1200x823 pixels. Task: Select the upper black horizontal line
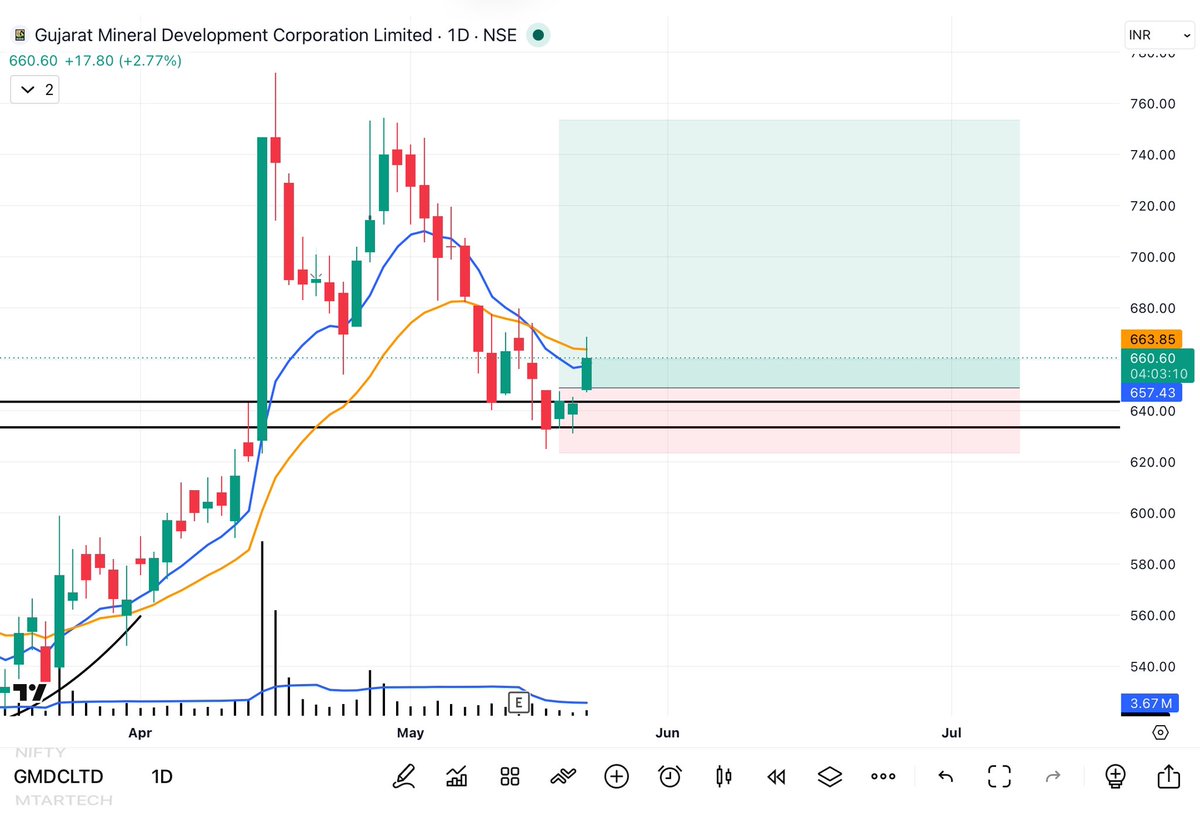click(x=560, y=402)
